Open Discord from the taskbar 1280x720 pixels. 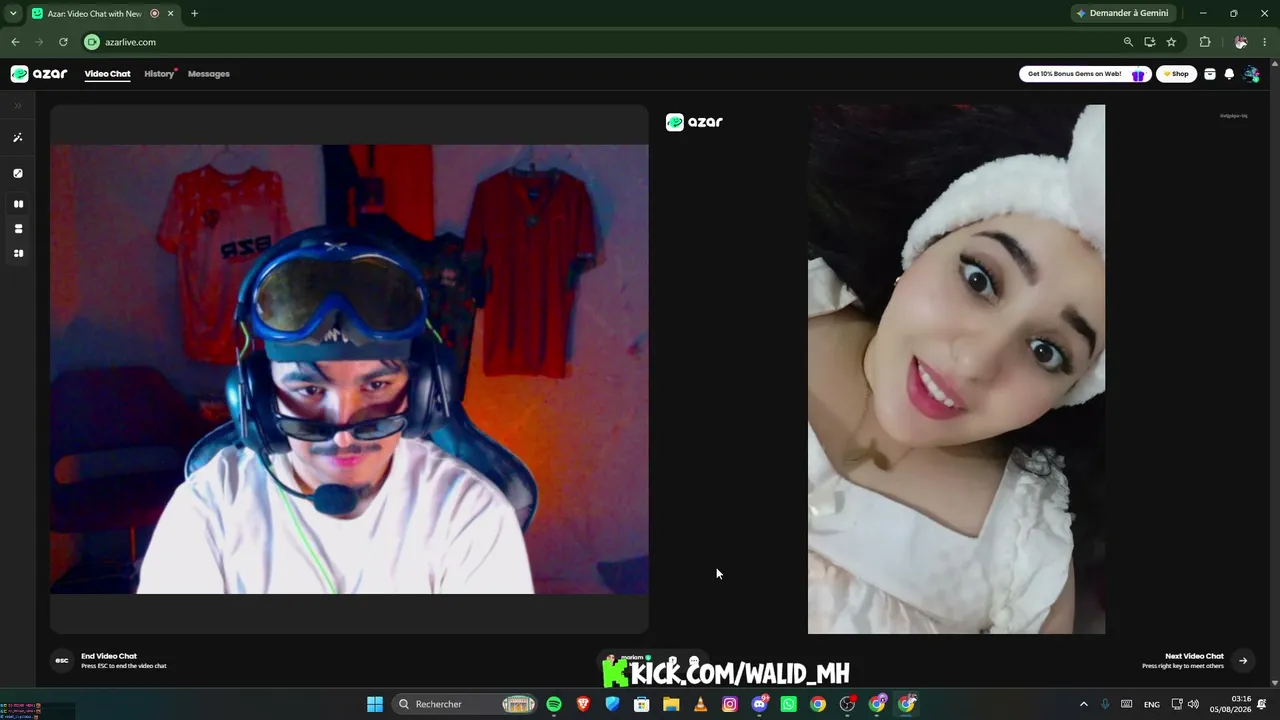click(x=759, y=704)
